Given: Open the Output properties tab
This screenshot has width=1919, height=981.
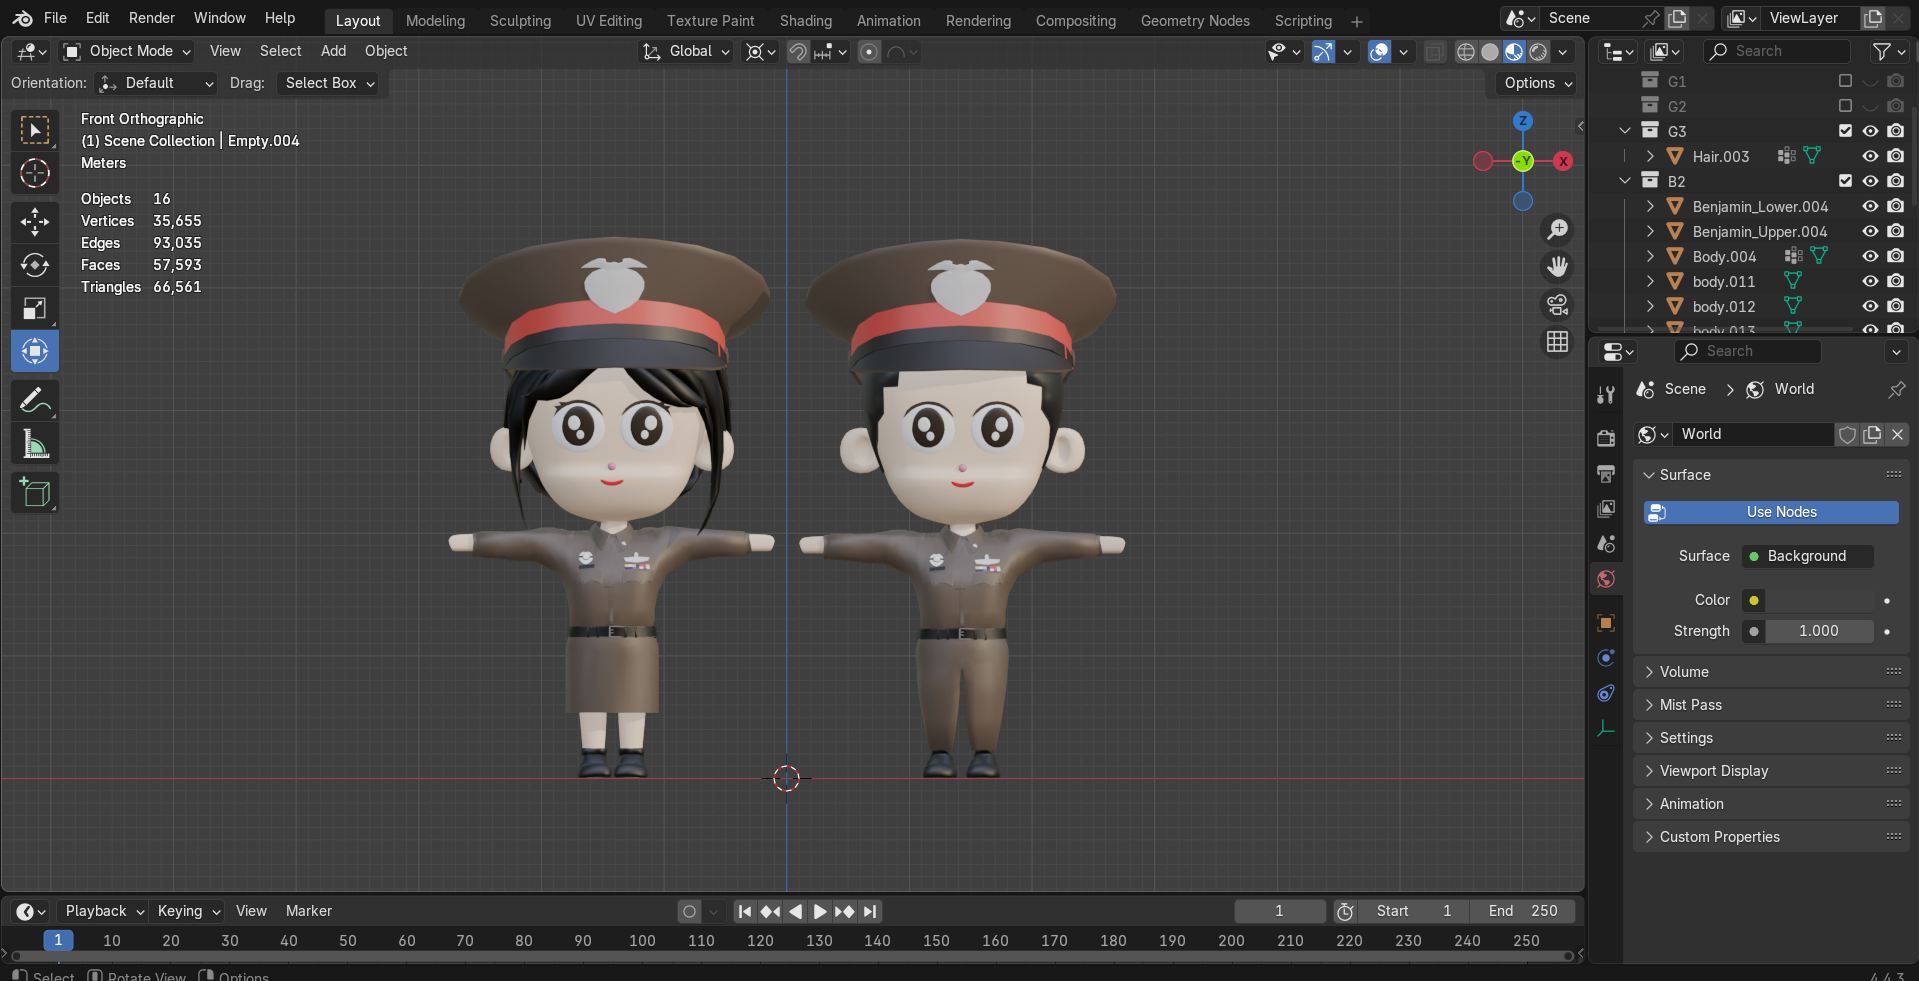Looking at the screenshot, I should [x=1606, y=473].
